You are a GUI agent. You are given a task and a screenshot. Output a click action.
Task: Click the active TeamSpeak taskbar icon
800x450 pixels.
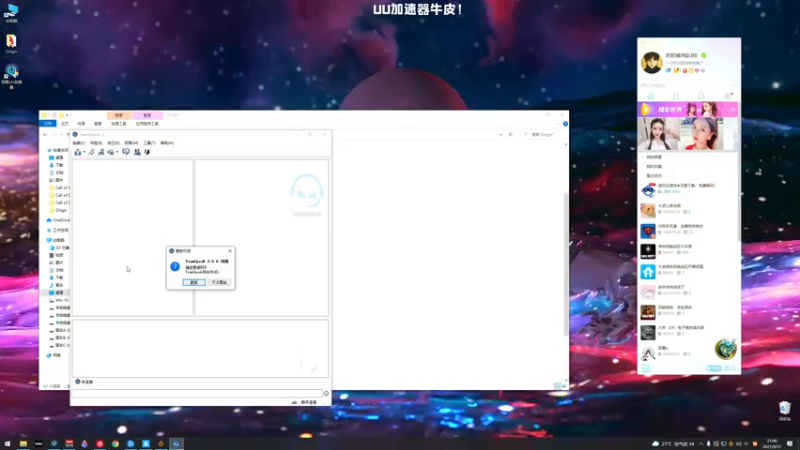click(177, 444)
